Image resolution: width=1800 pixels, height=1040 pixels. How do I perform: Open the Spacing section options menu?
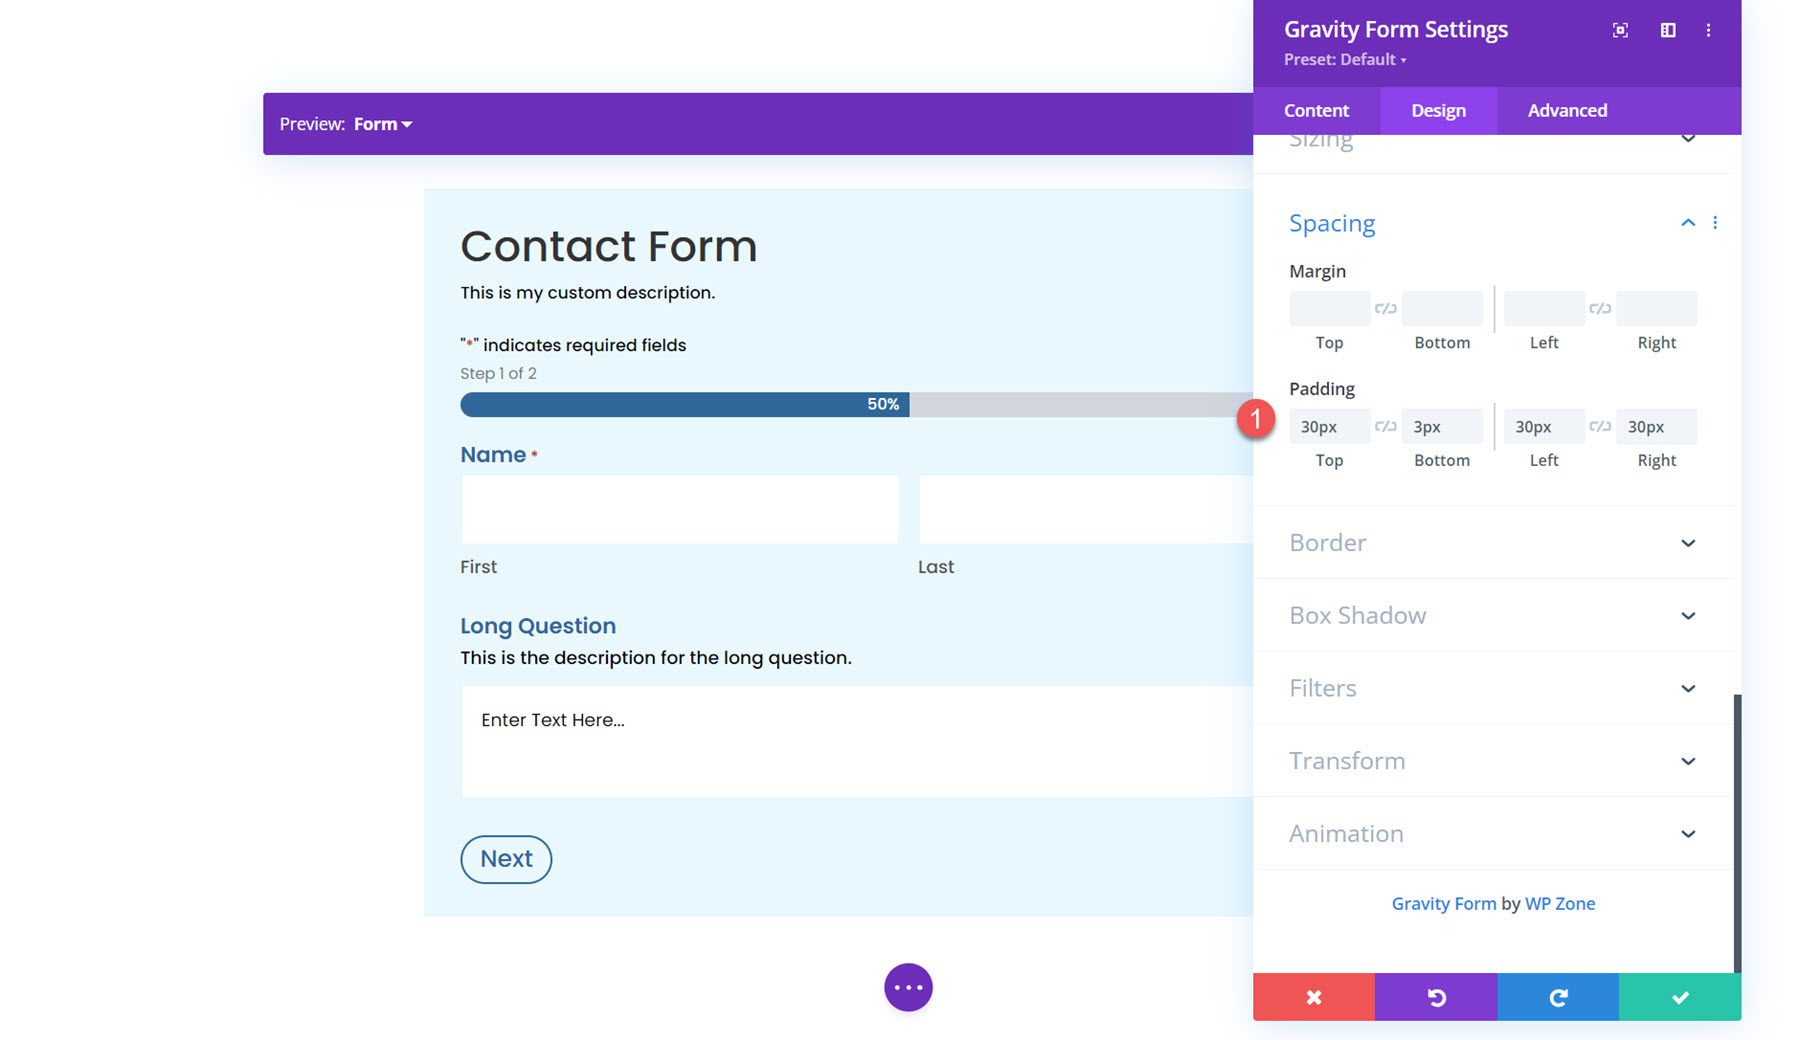1715,222
